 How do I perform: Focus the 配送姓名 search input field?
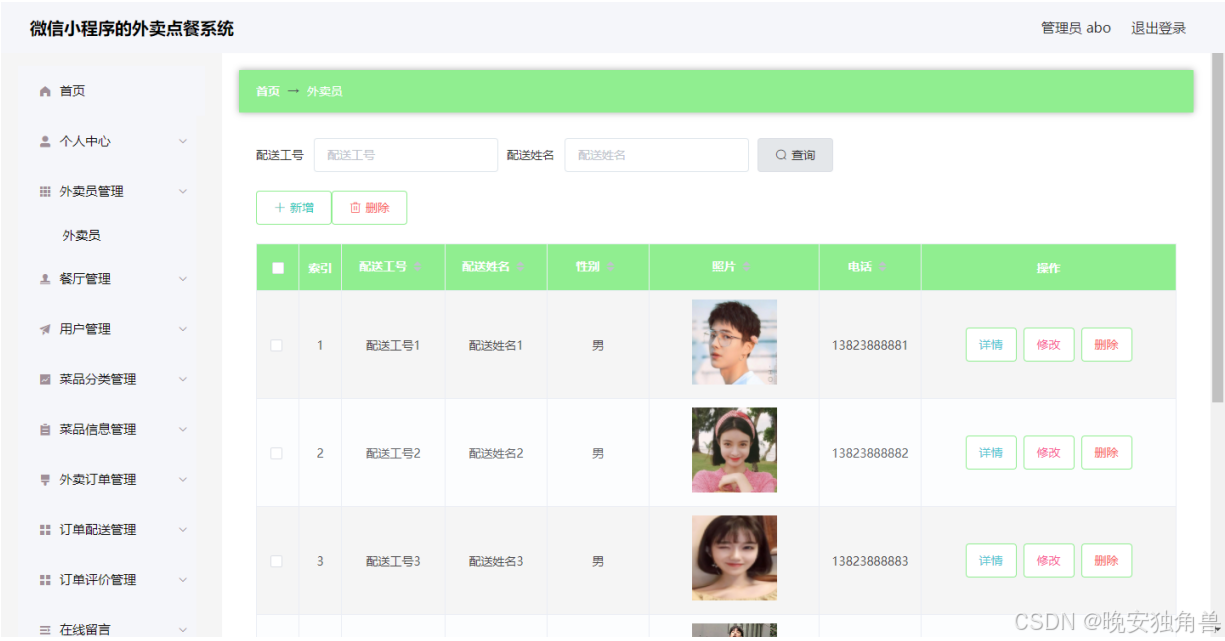[657, 155]
